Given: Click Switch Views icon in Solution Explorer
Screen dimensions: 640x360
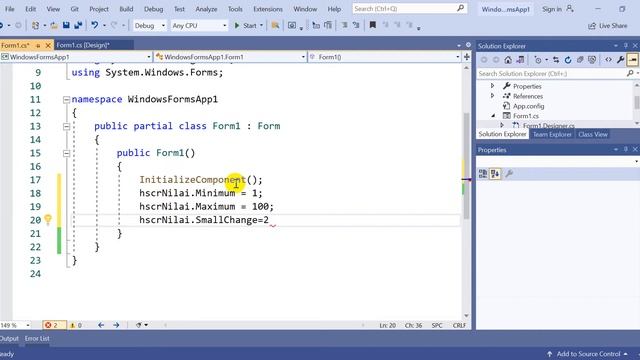Looking at the screenshot, I should (520, 60).
